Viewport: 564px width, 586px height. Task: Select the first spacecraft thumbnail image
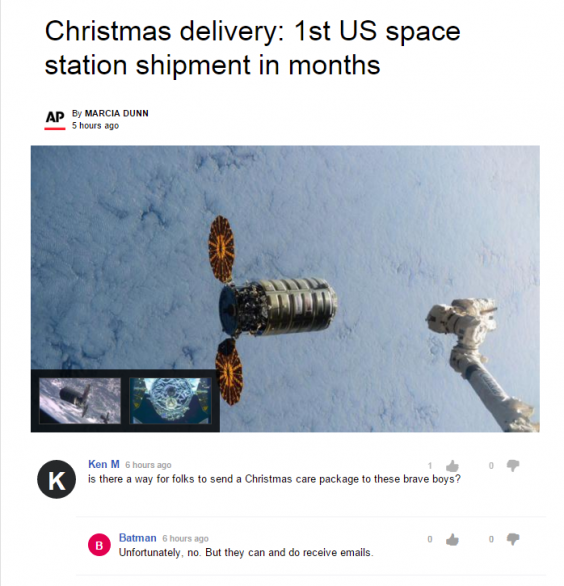click(80, 401)
